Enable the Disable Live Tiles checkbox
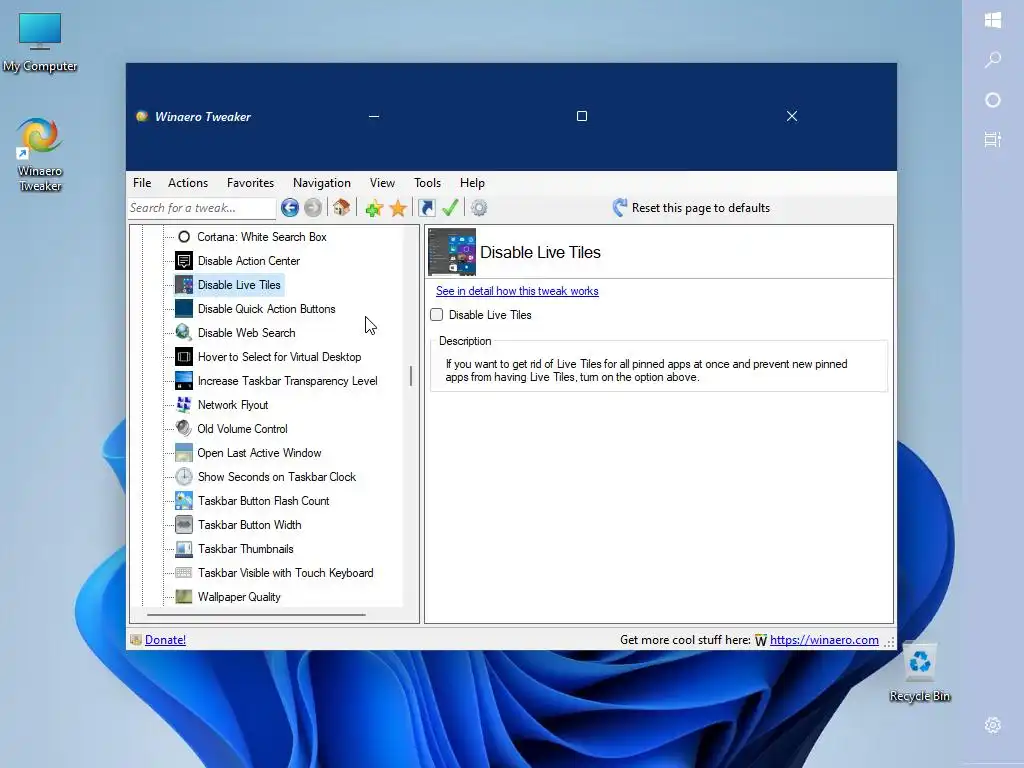This screenshot has height=768, width=1024. (437, 315)
